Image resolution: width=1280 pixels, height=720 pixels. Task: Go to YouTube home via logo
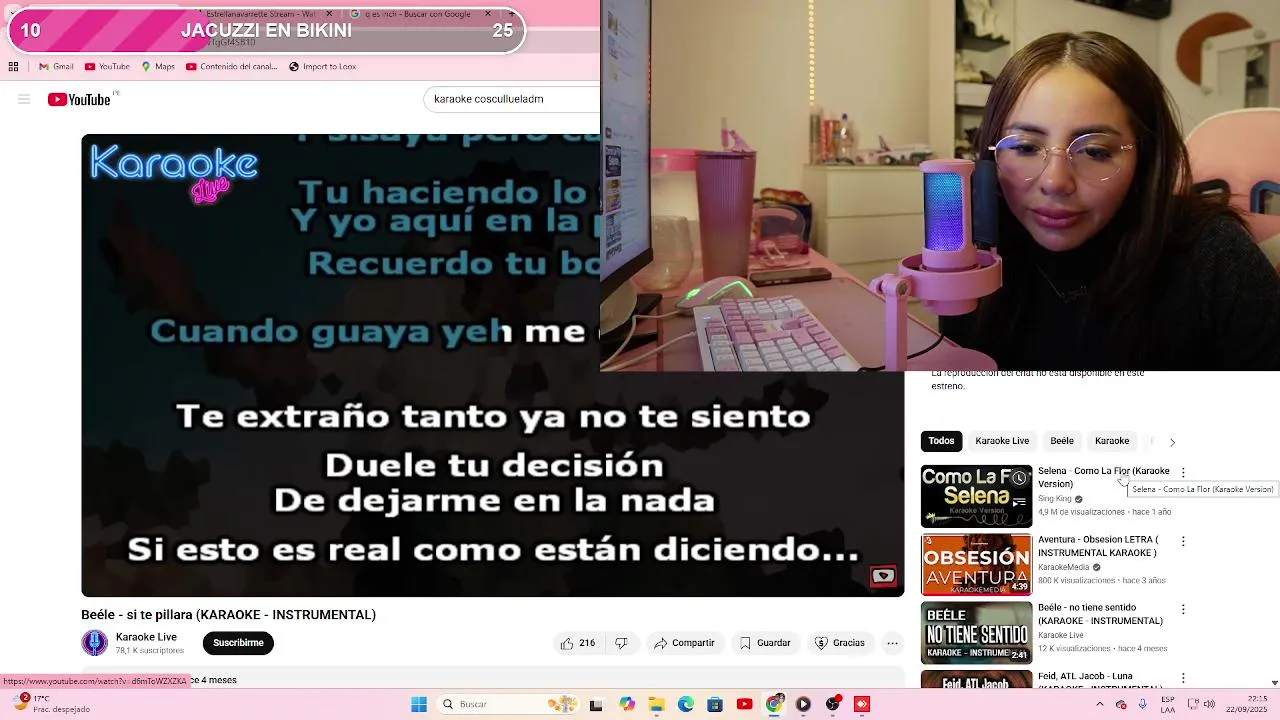[79, 99]
